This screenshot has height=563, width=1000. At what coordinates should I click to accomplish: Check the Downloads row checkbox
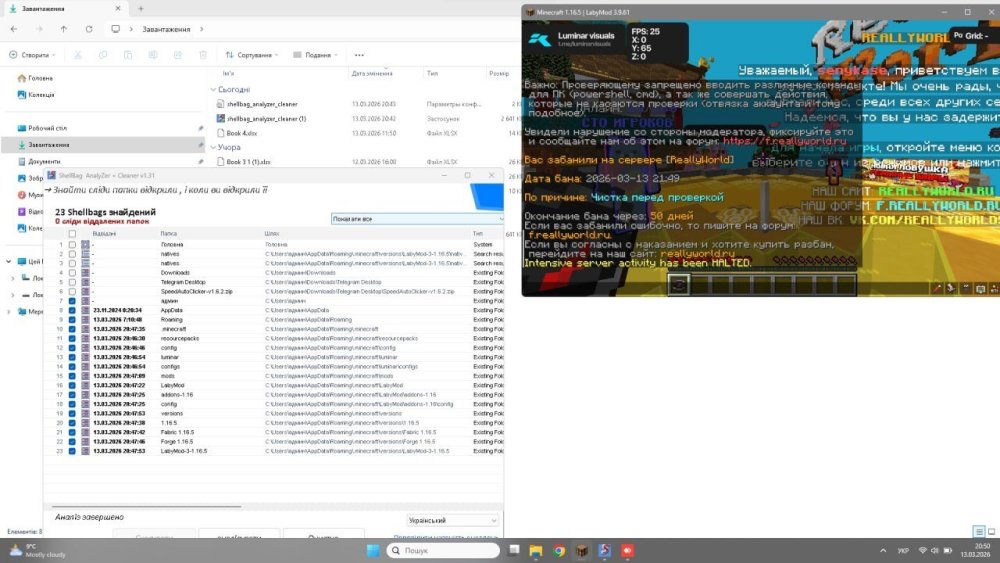pyautogui.click(x=72, y=273)
